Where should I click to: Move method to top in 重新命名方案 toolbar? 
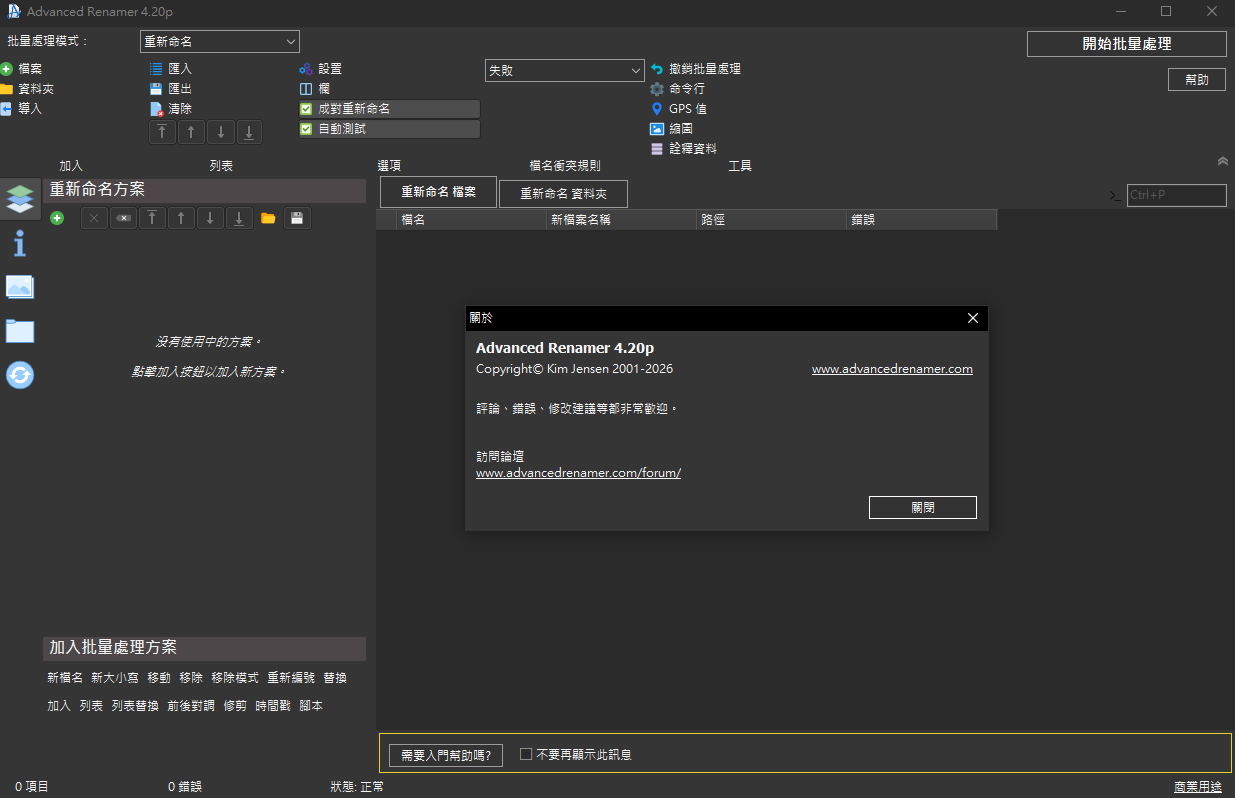click(x=152, y=218)
